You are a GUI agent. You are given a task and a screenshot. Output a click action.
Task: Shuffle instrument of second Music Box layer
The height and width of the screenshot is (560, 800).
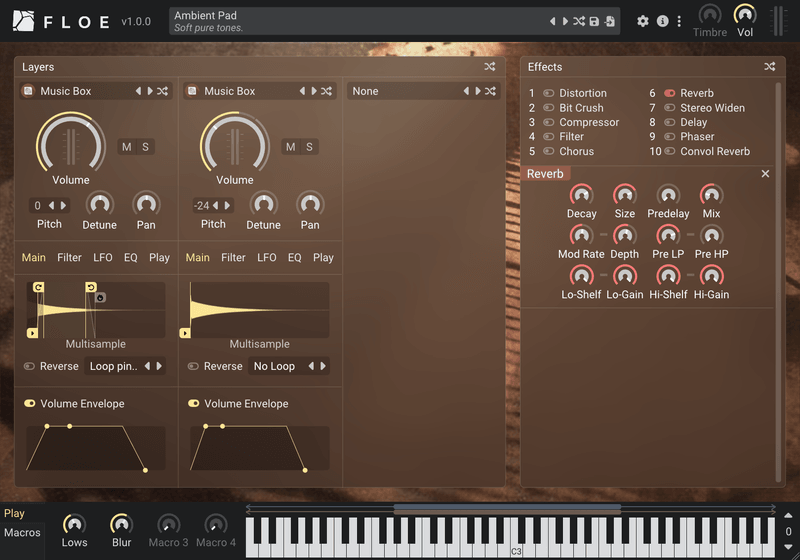[327, 91]
